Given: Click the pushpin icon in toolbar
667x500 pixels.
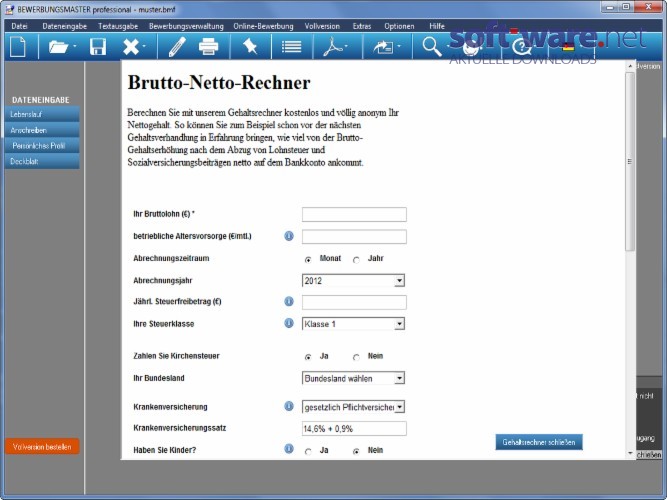Looking at the screenshot, I should pos(250,46).
